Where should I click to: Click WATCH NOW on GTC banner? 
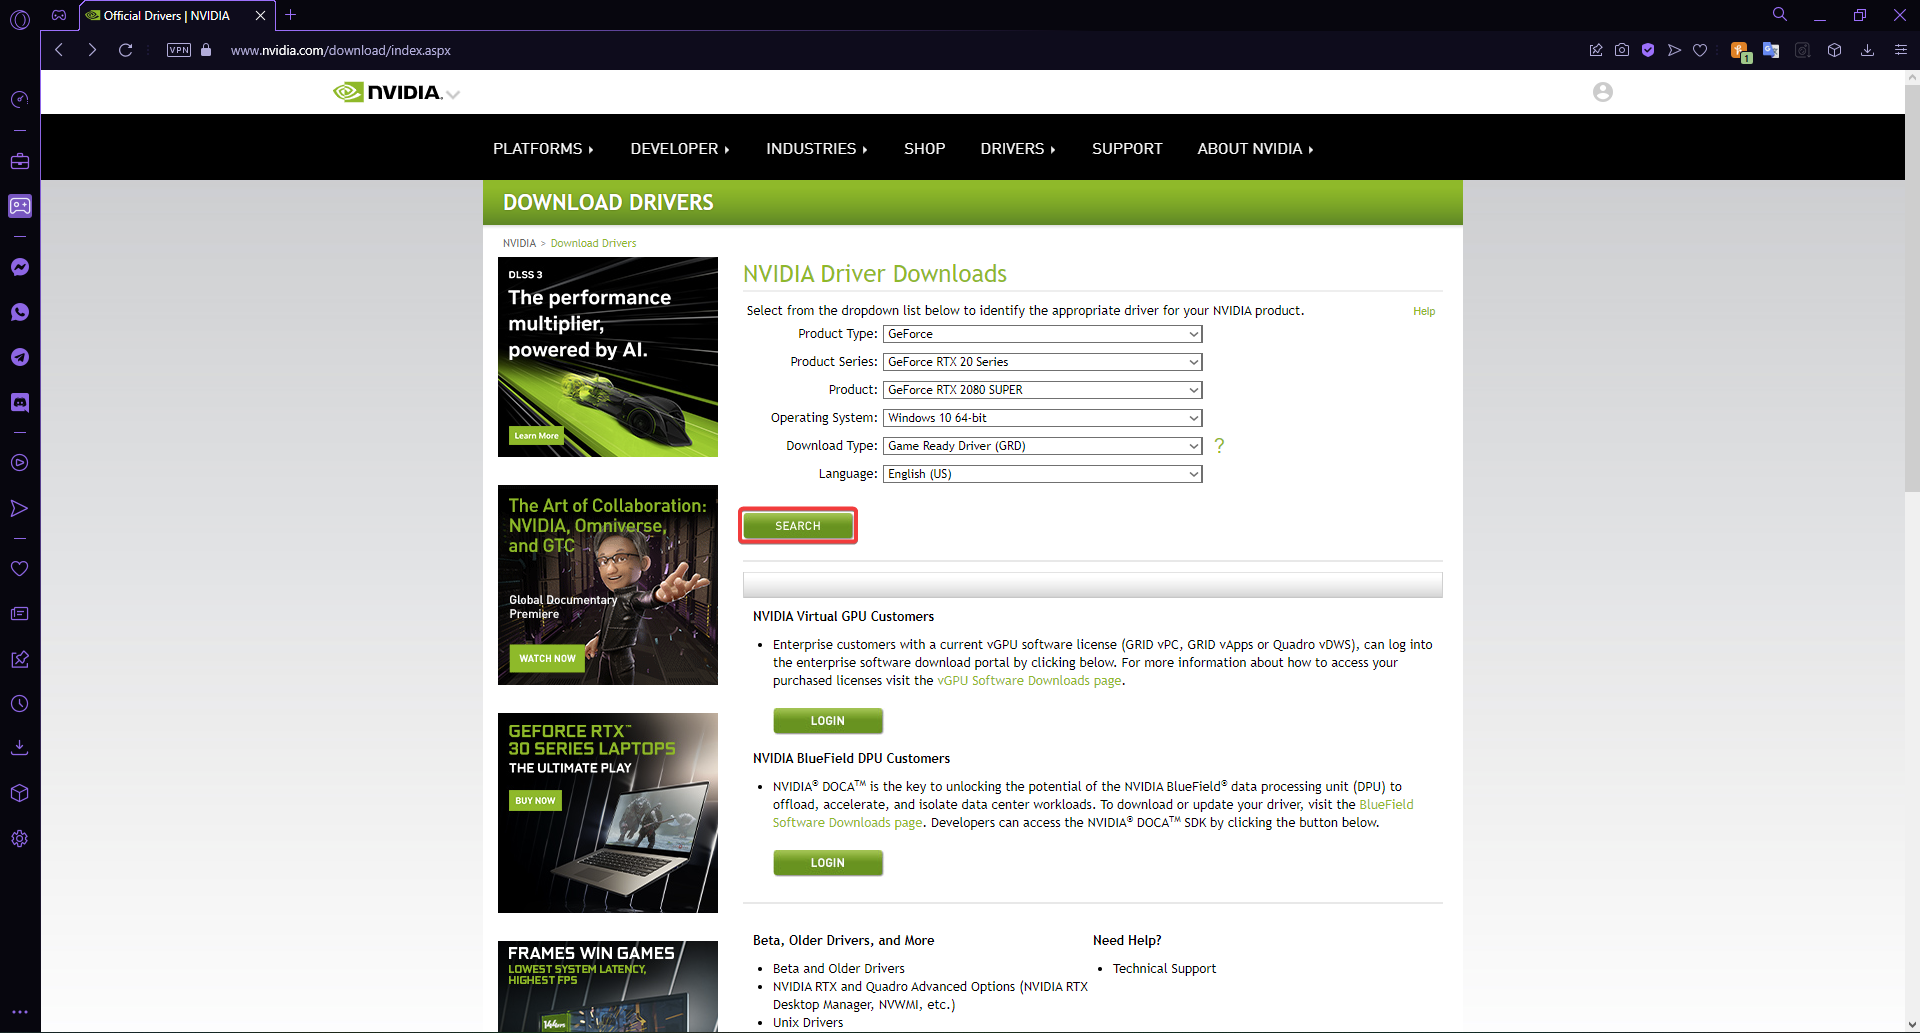547,659
